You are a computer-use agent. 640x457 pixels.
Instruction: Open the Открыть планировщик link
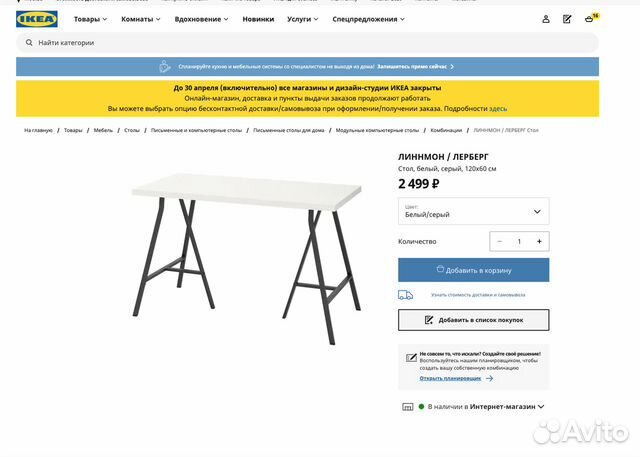coord(450,378)
